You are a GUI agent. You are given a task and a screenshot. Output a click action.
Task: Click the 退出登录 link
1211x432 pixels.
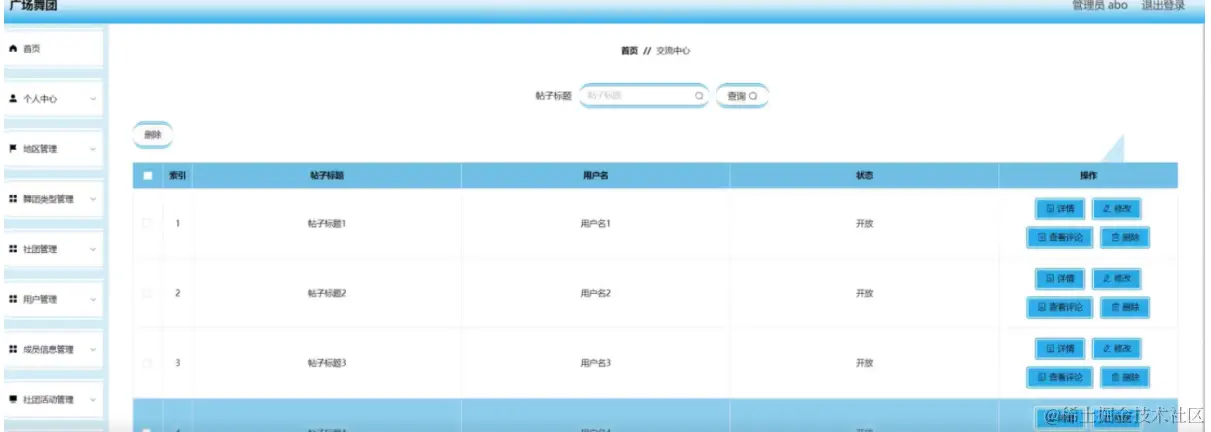click(1163, 5)
